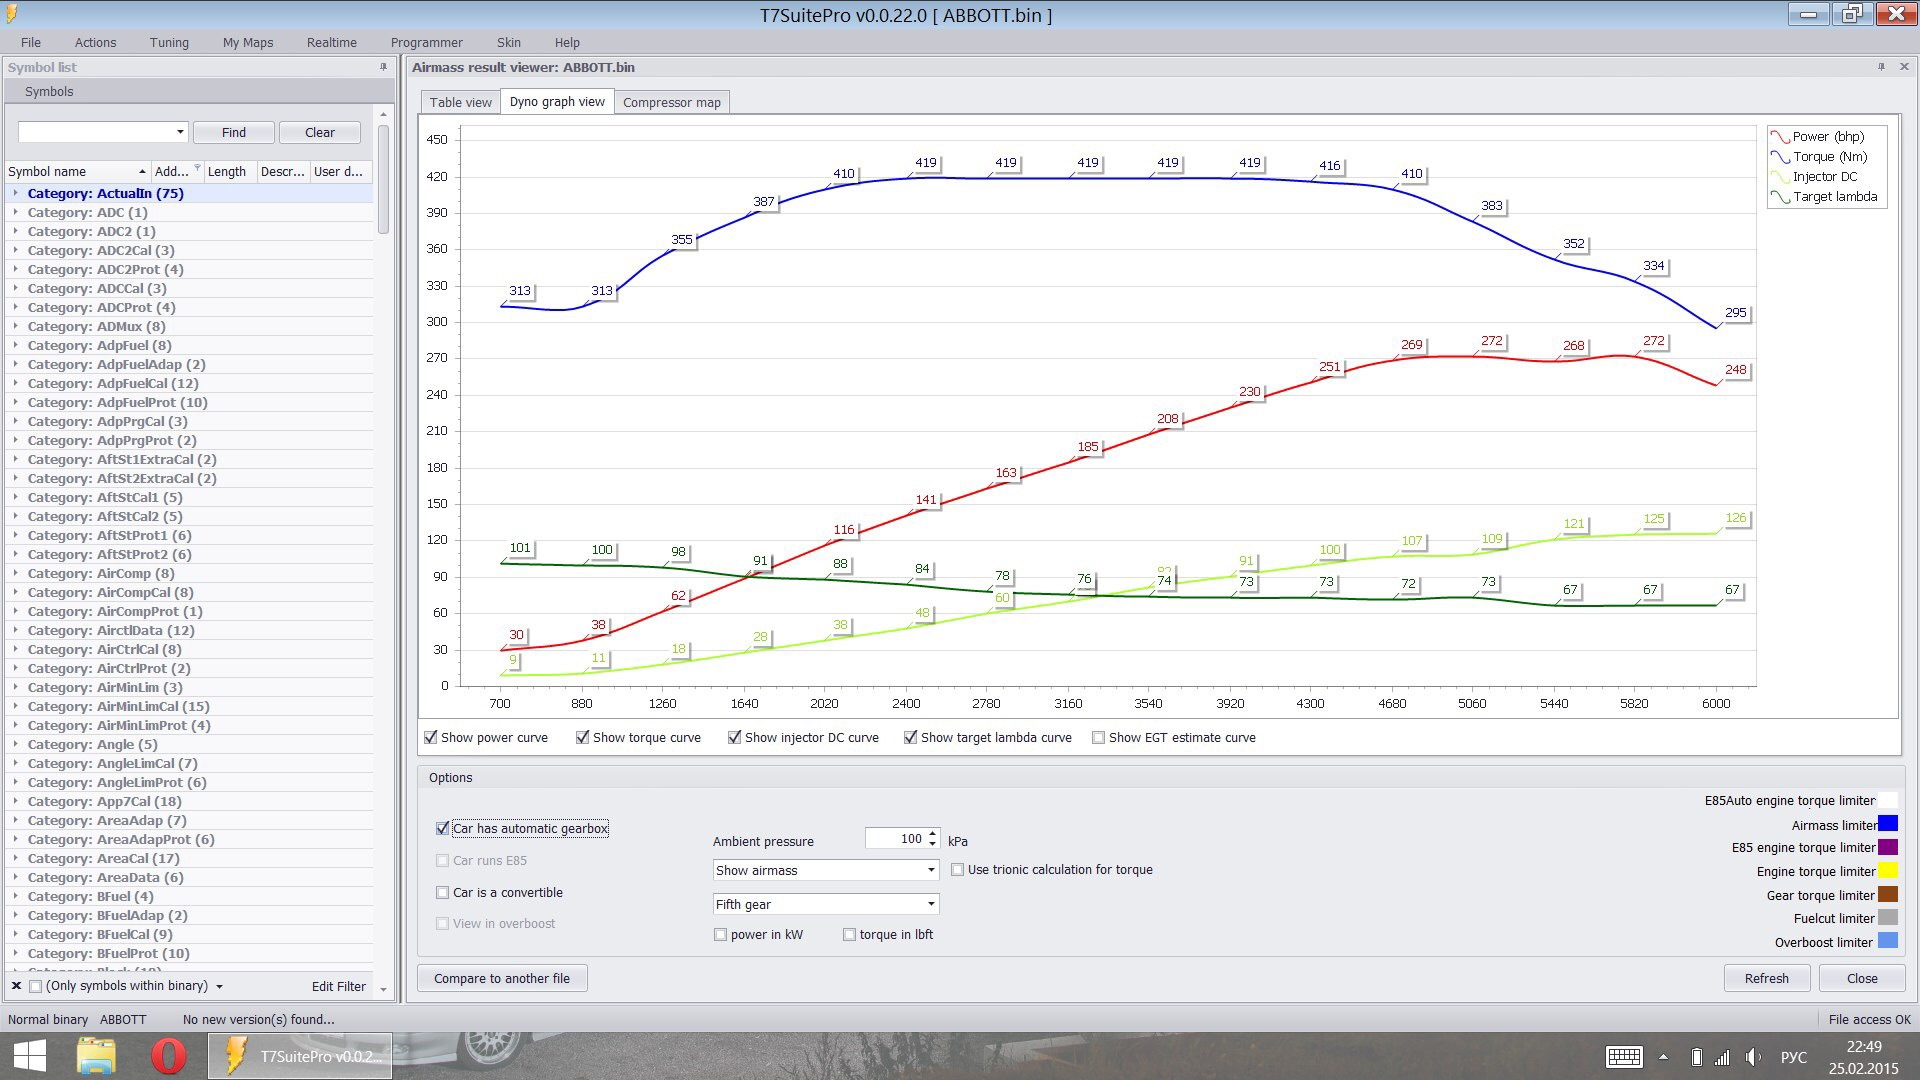
Task: Switch to Compressor map tab
Action: tap(671, 102)
